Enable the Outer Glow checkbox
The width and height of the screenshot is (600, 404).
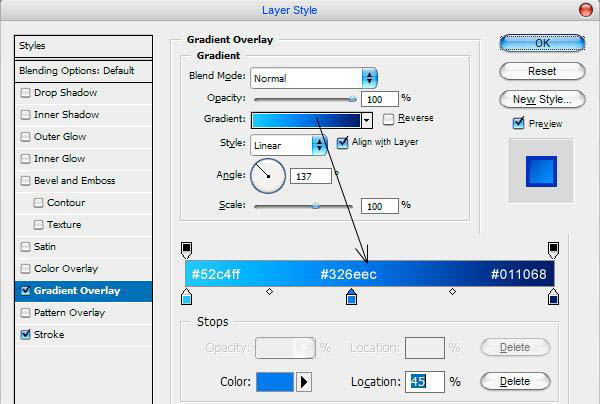[25, 137]
